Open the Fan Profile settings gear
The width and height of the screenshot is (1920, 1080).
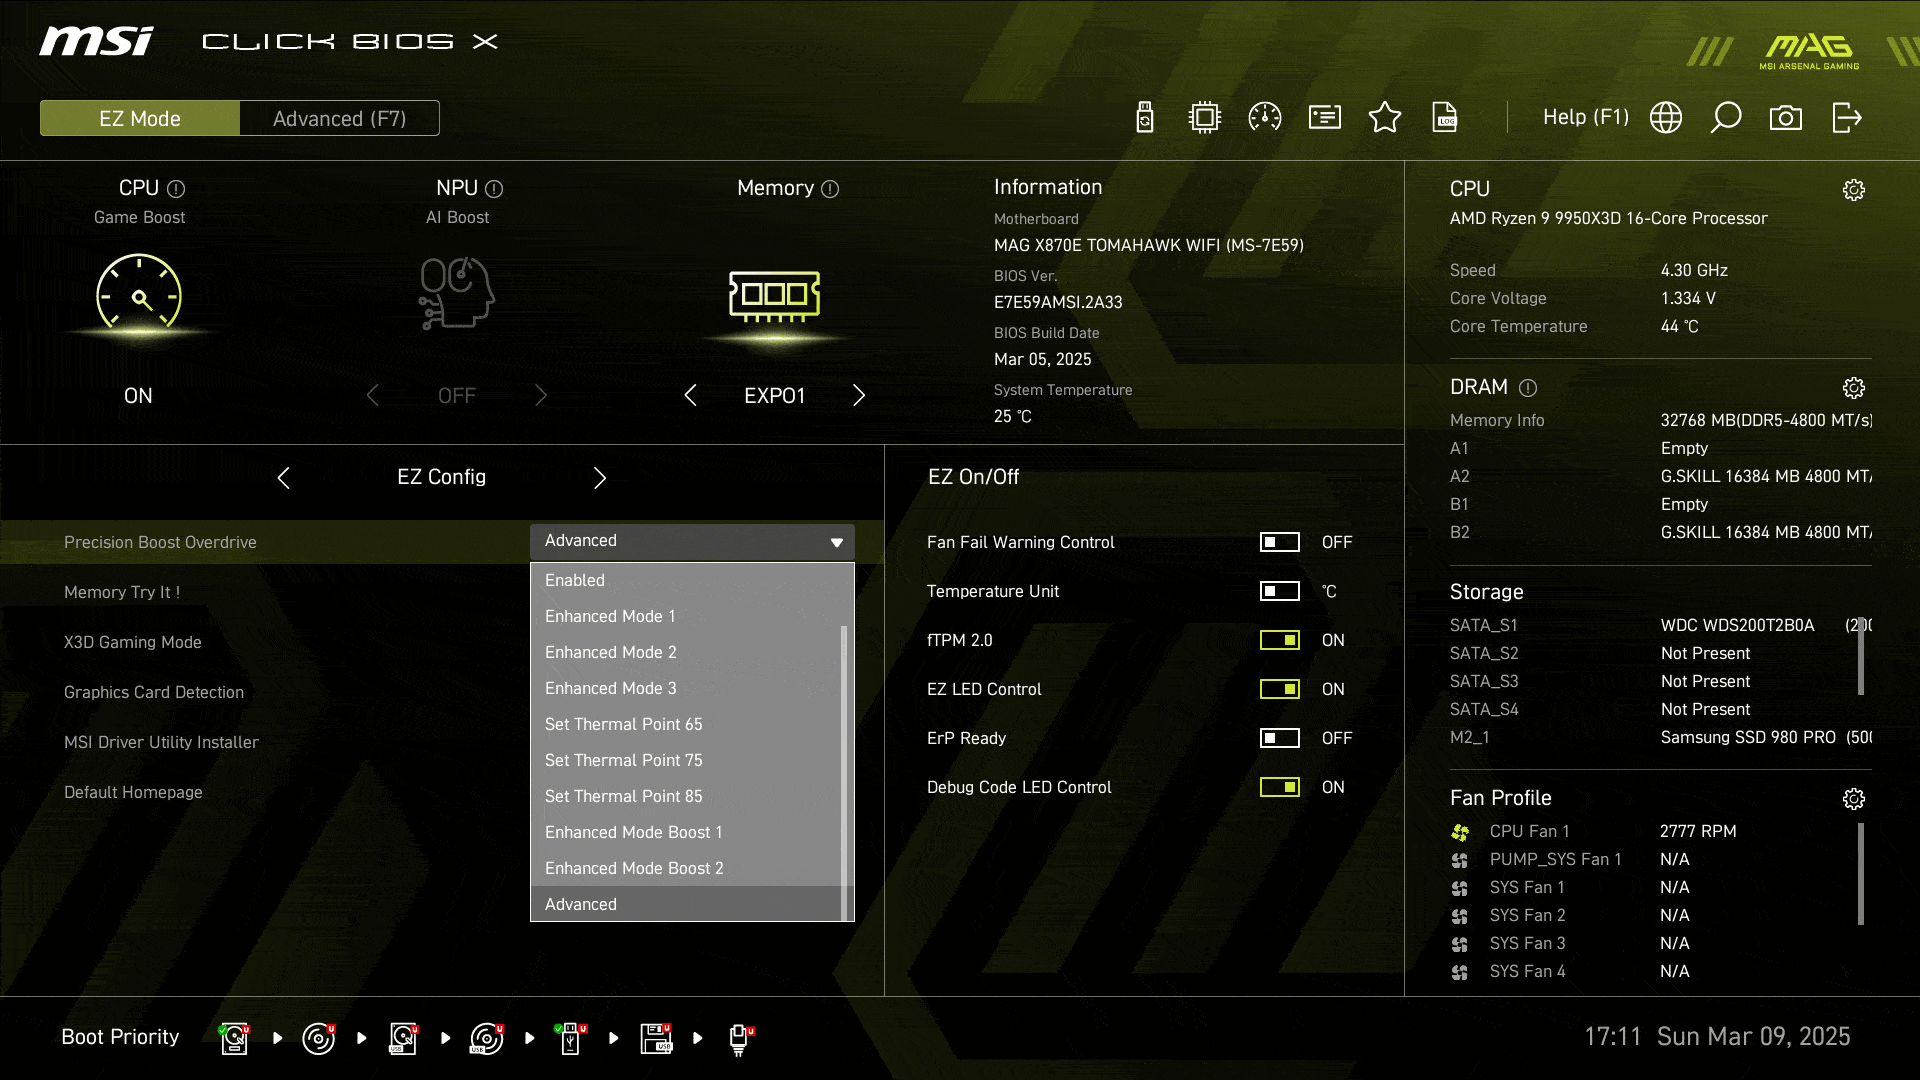coord(1854,799)
